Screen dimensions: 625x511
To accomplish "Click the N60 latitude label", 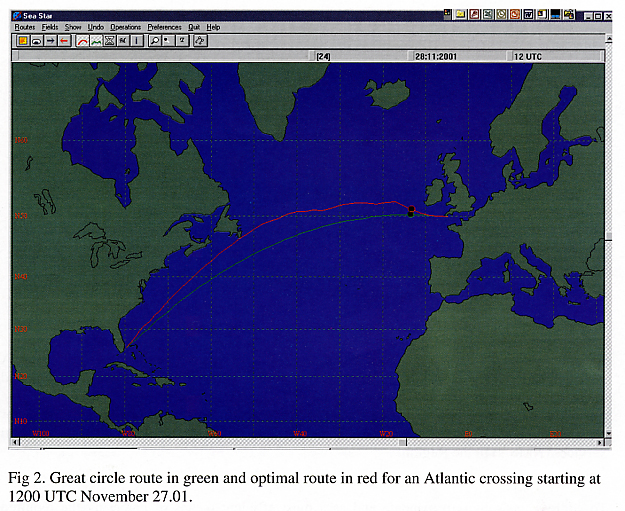I will 21,140.
